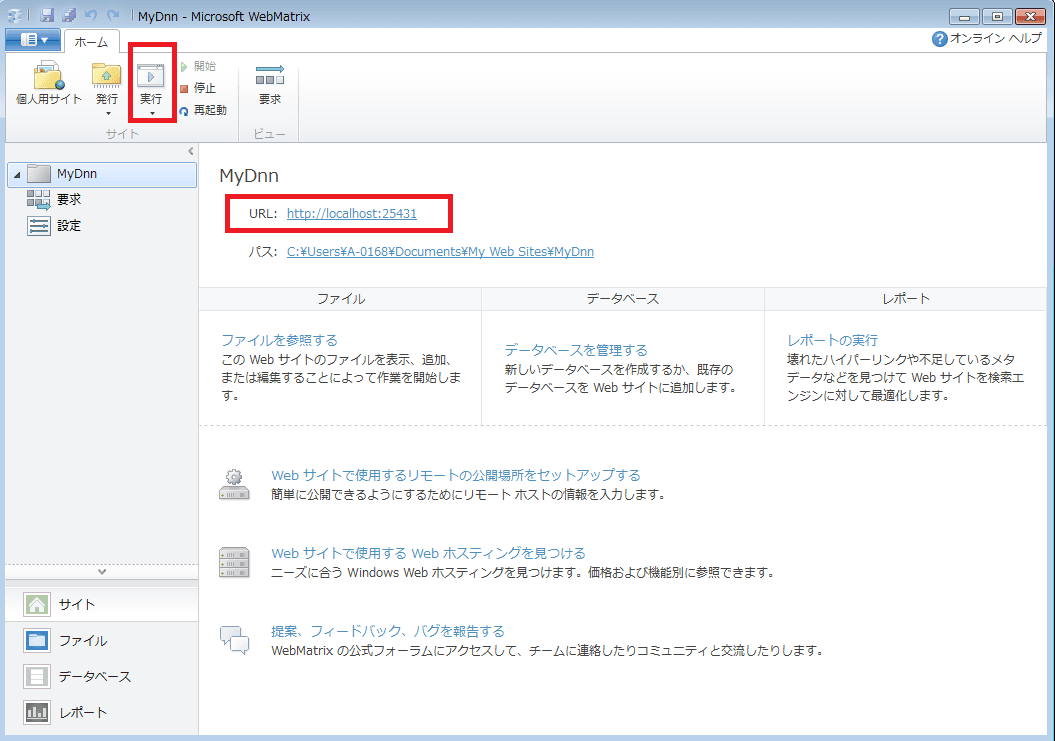Click the 発行 (Publish) folder icon
The width and height of the screenshot is (1055, 741).
[x=106, y=75]
